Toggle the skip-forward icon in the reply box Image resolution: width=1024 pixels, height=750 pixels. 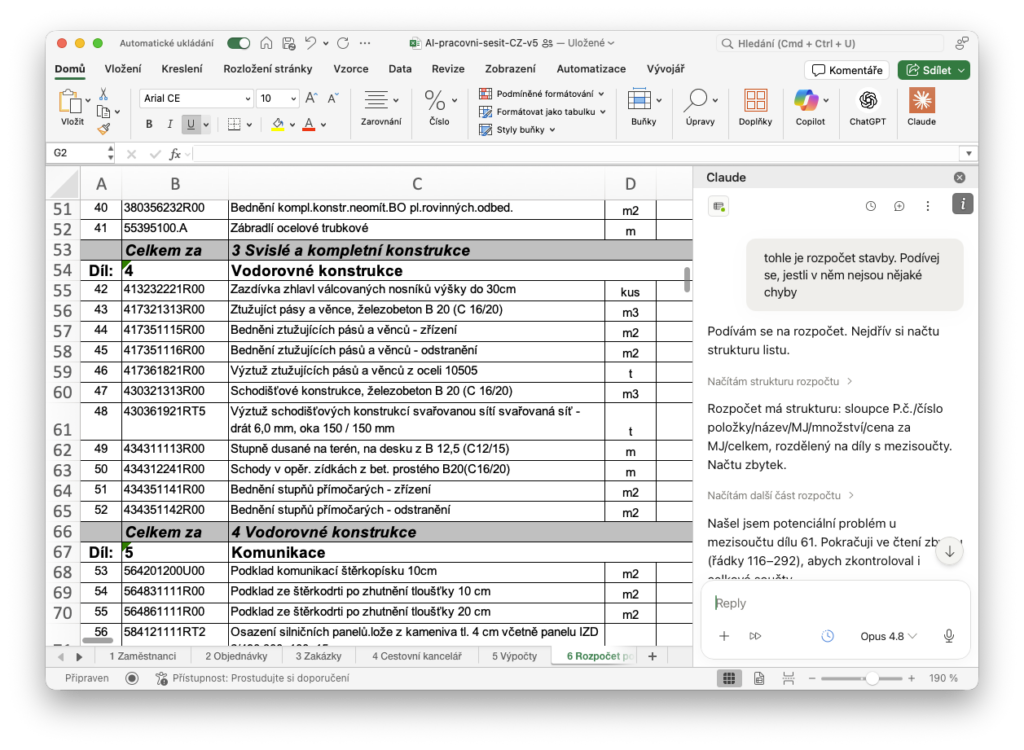pos(755,636)
